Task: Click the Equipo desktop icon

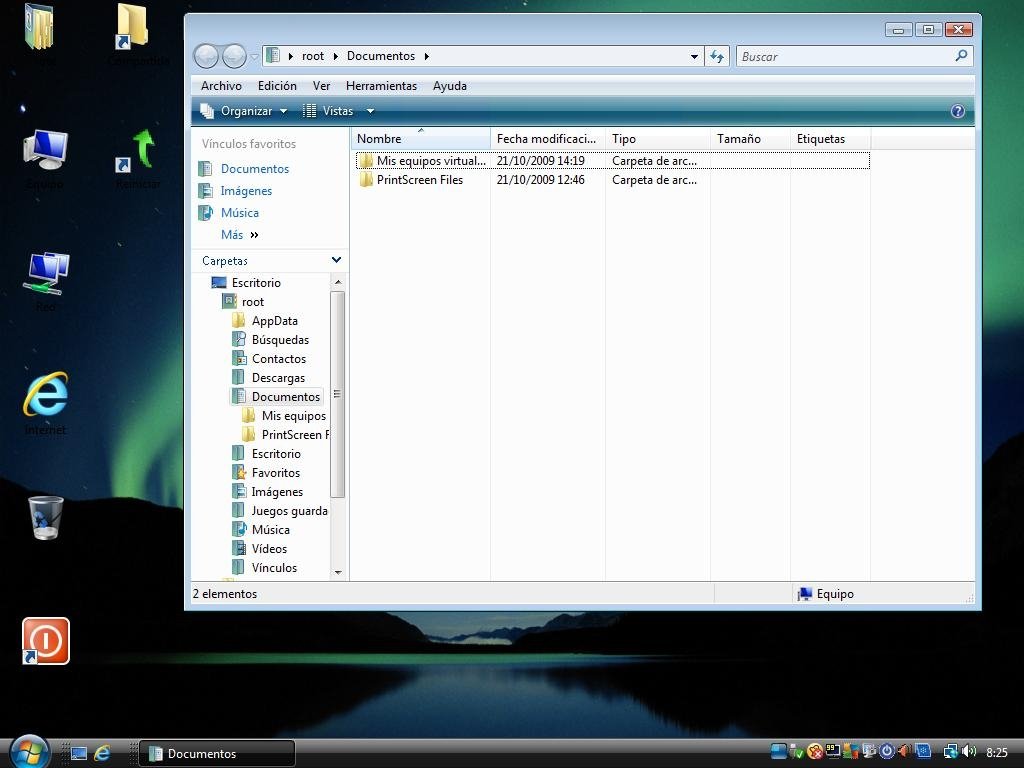Action: click(x=45, y=159)
